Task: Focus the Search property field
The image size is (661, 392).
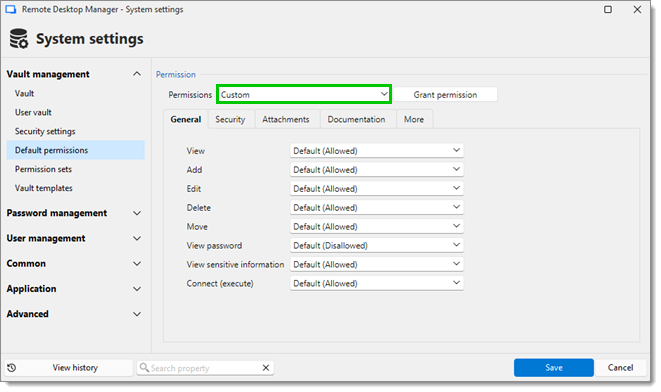Action: pyautogui.click(x=205, y=368)
